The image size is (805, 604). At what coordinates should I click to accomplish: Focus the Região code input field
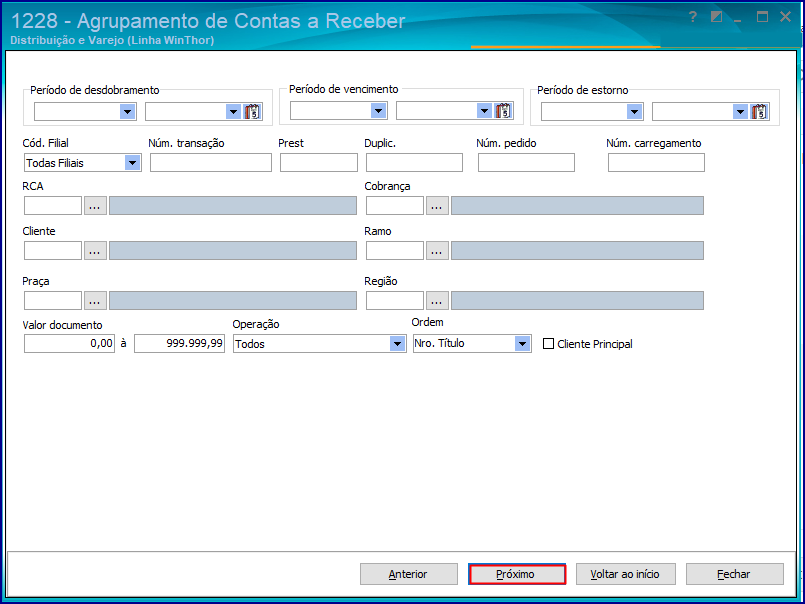click(395, 300)
